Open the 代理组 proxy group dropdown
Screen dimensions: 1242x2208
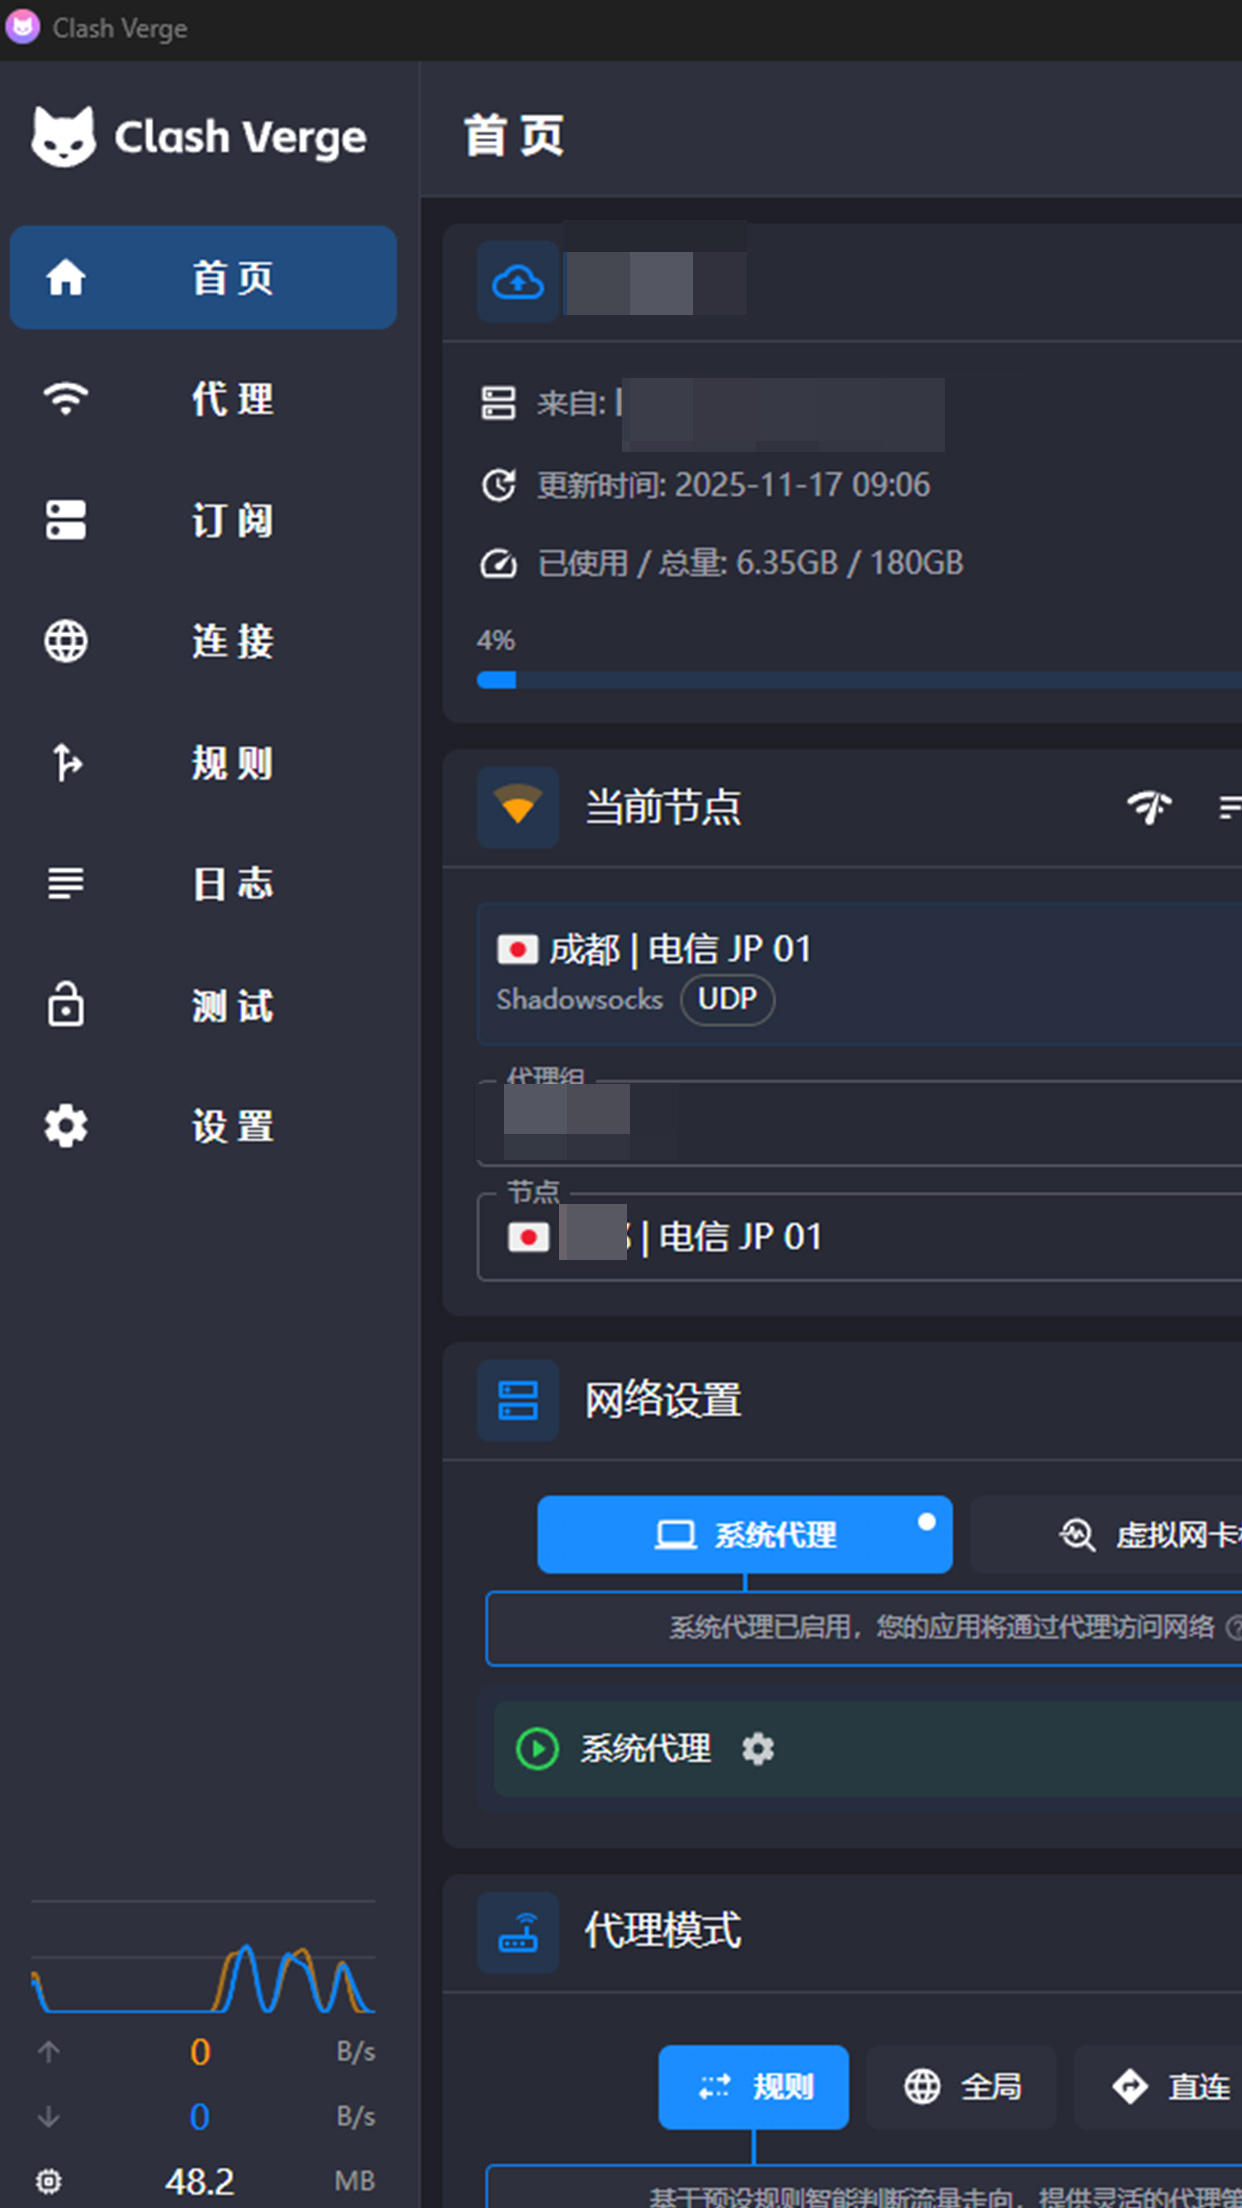tap(860, 1123)
